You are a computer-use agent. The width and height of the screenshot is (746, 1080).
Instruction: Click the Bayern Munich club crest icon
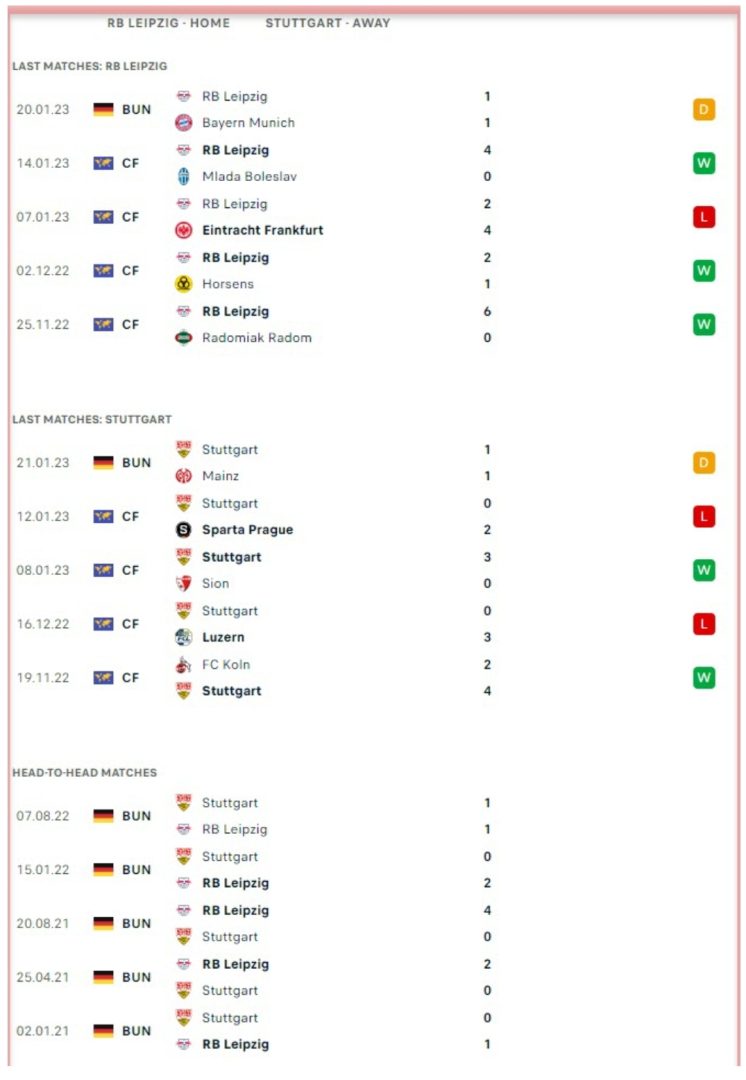(x=183, y=123)
